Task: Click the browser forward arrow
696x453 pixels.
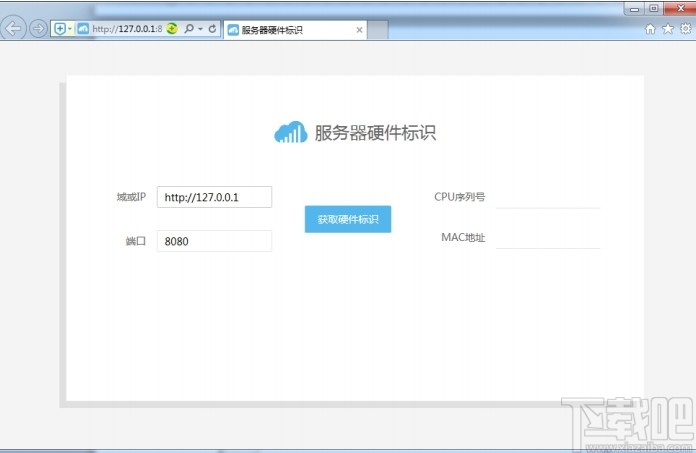Action: 39,29
